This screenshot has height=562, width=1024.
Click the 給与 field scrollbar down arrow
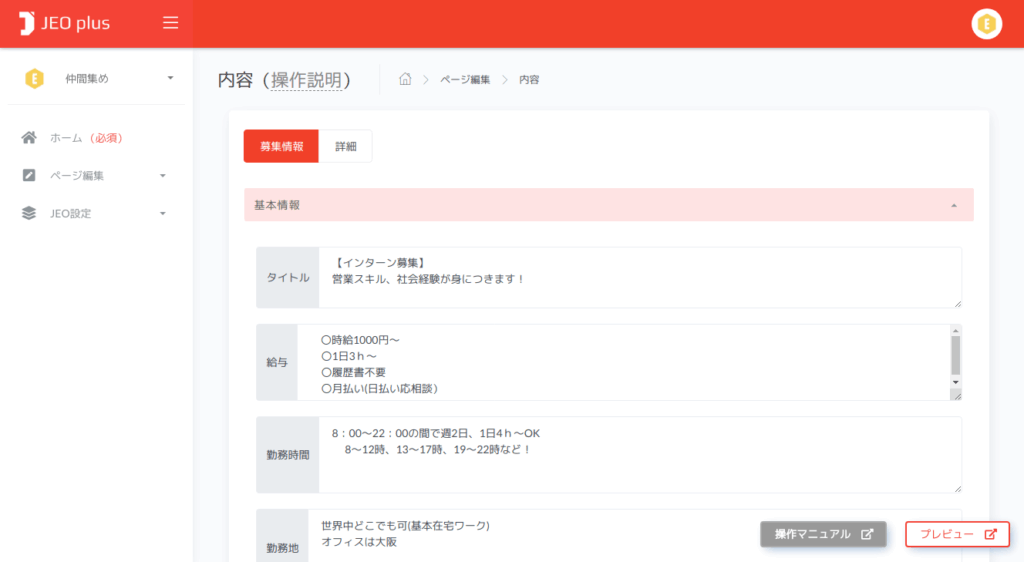point(955,382)
